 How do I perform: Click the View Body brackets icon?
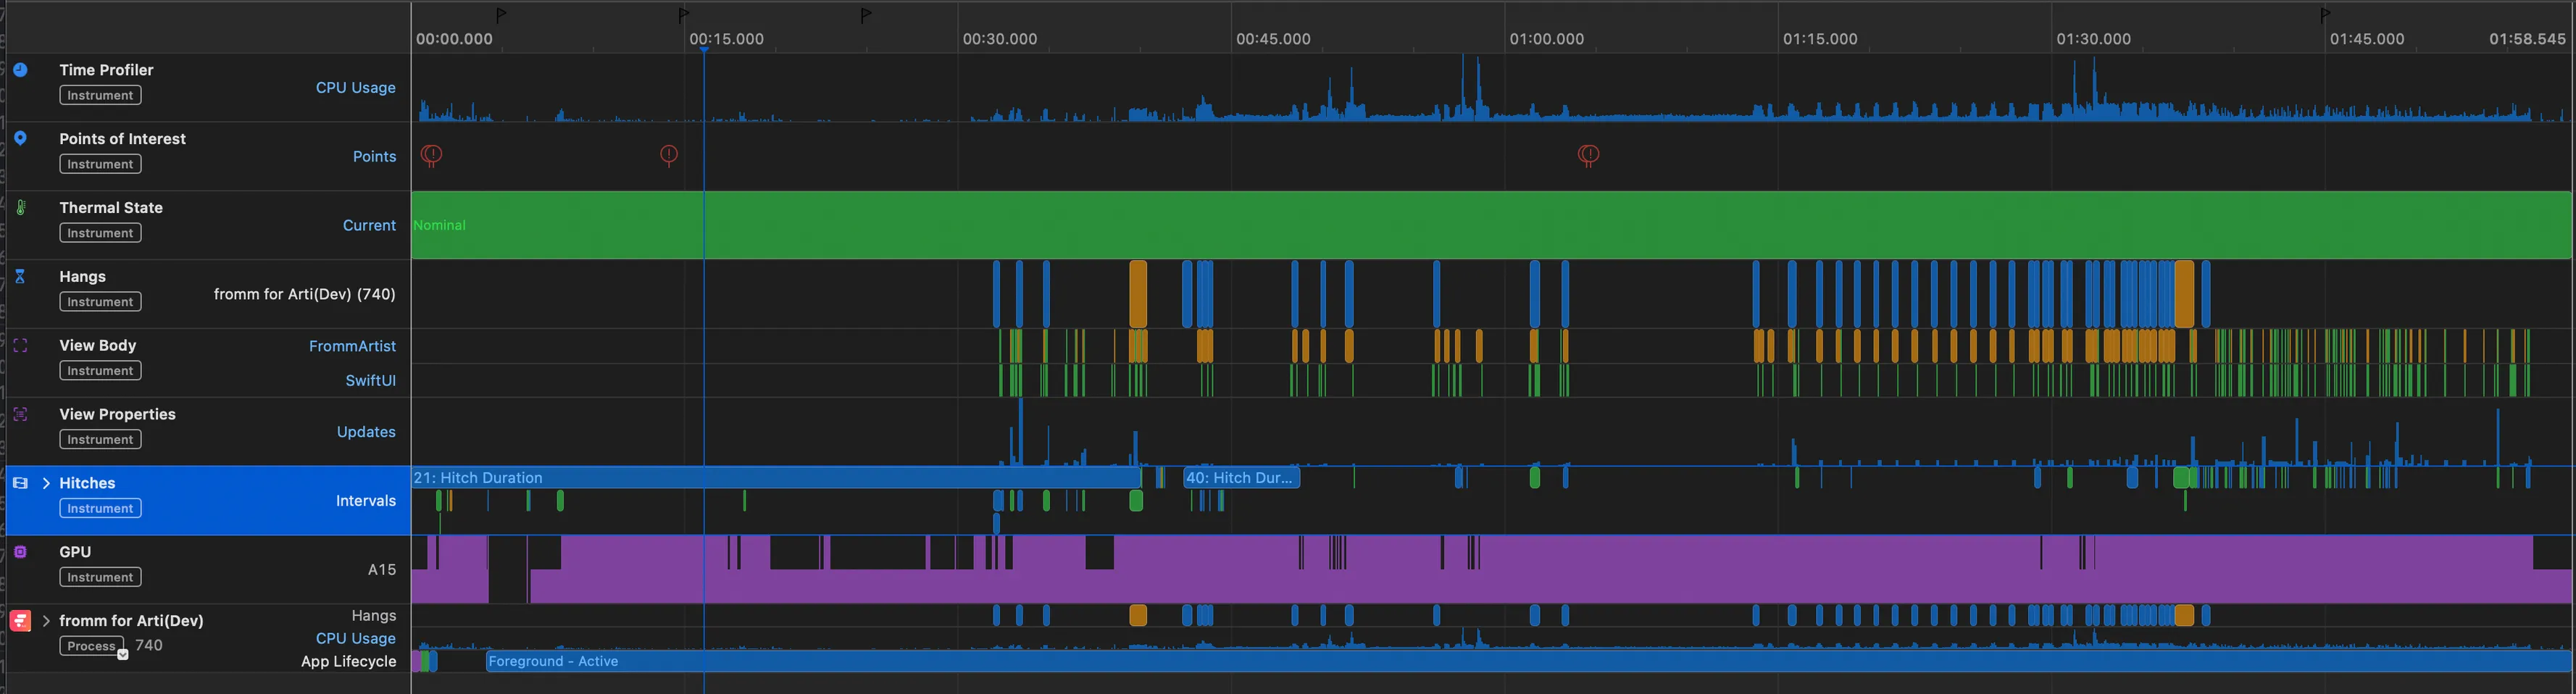tap(20, 345)
